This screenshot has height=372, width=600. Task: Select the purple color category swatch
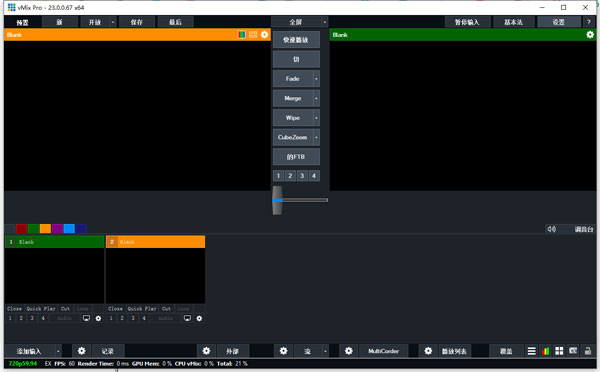coord(57,228)
